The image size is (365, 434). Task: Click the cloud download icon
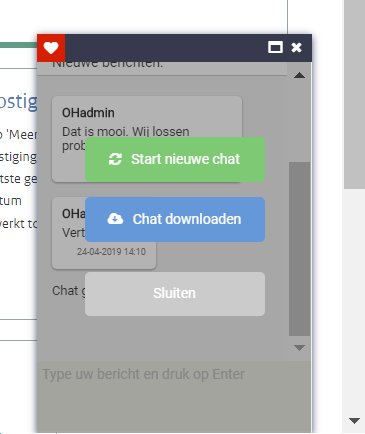[x=115, y=219]
